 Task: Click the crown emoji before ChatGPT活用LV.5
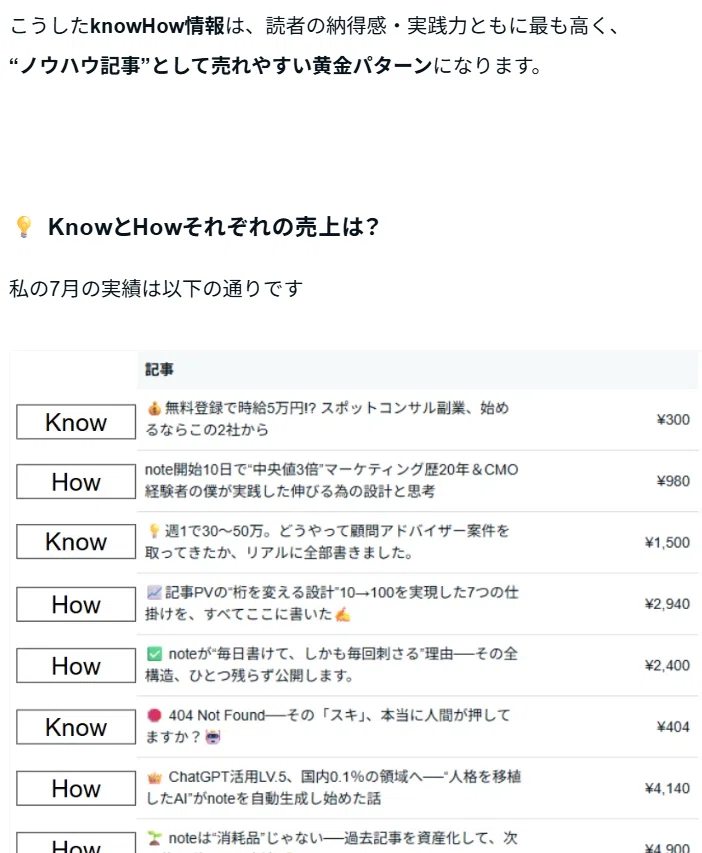(155, 777)
